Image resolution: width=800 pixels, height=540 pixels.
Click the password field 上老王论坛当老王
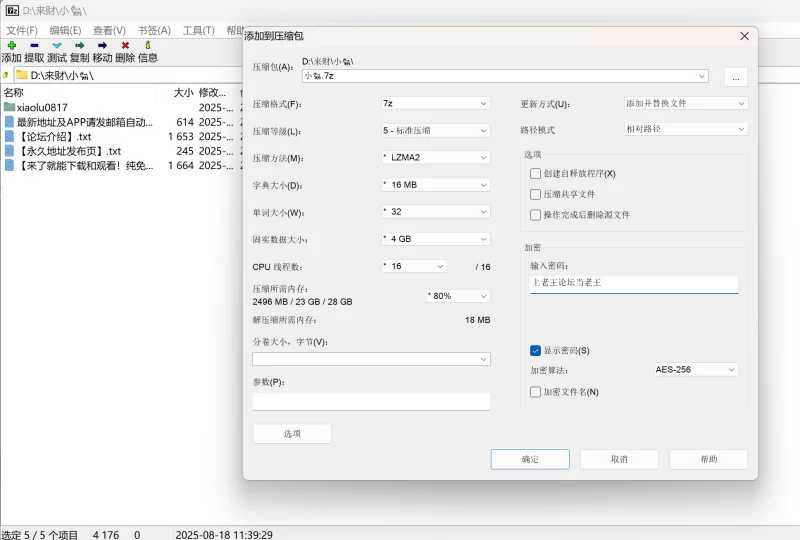point(634,283)
